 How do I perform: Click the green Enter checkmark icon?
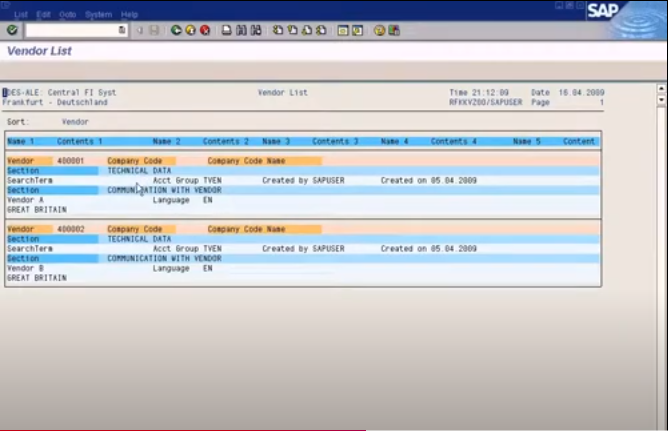12,30
